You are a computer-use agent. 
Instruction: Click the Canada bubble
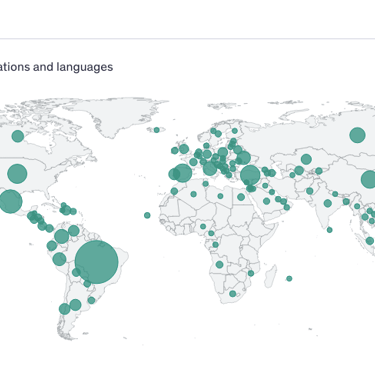click(x=18, y=136)
